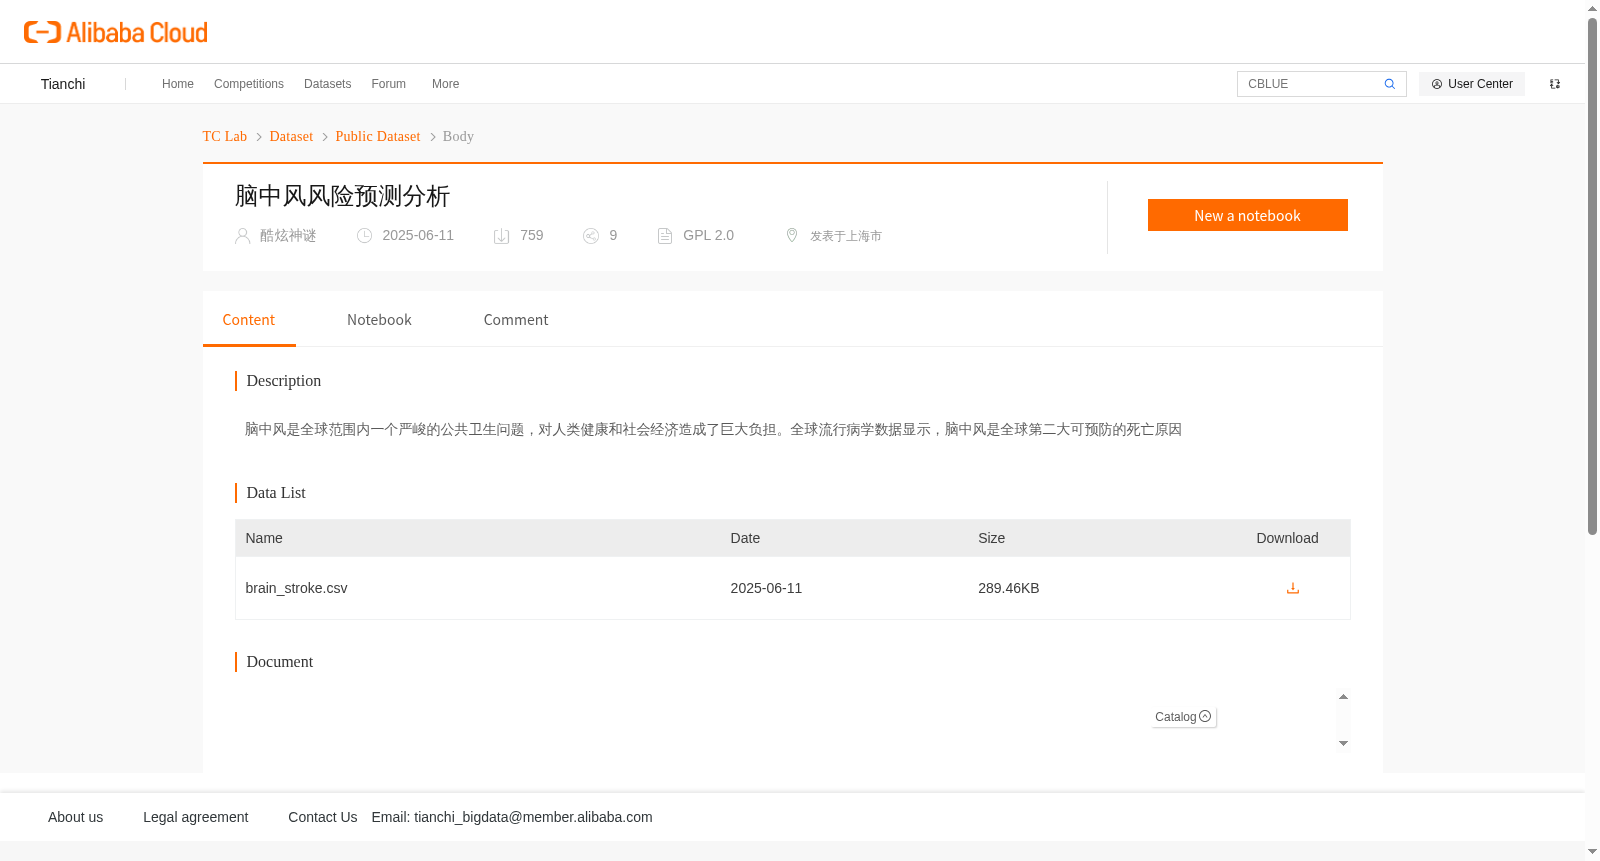Navigate to TC Lab breadcrumb
The width and height of the screenshot is (1600, 861).
[225, 136]
